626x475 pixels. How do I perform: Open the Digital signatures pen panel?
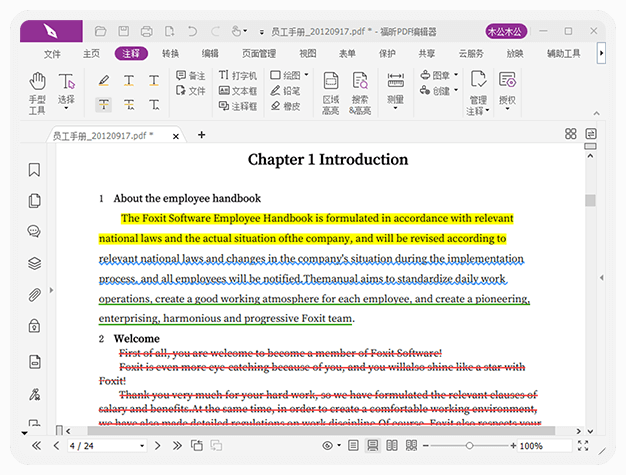(34, 394)
